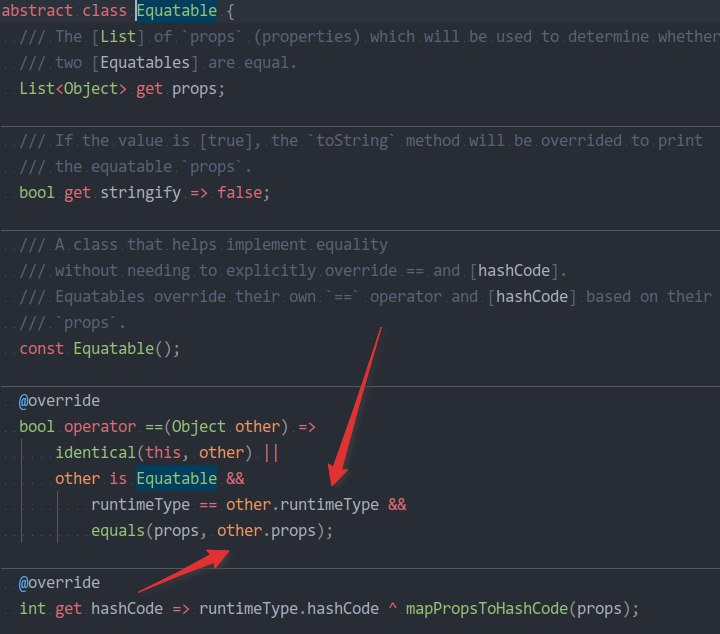Click the 'operator' keyword
Image resolution: width=720 pixels, height=634 pixels.
coord(100,427)
